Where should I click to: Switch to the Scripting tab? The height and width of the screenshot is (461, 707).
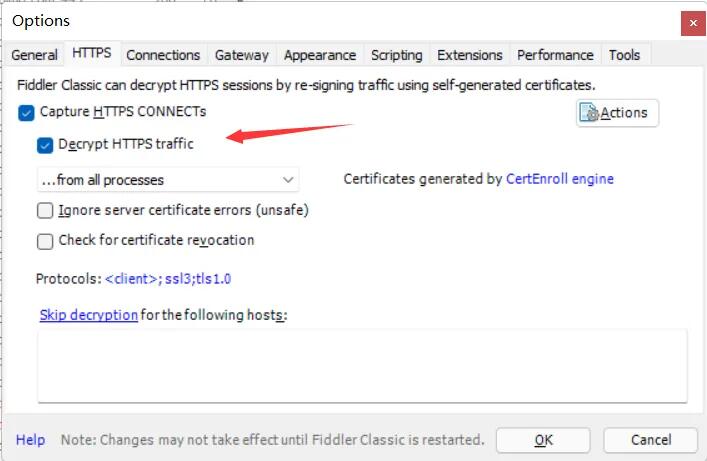pyautogui.click(x=396, y=55)
